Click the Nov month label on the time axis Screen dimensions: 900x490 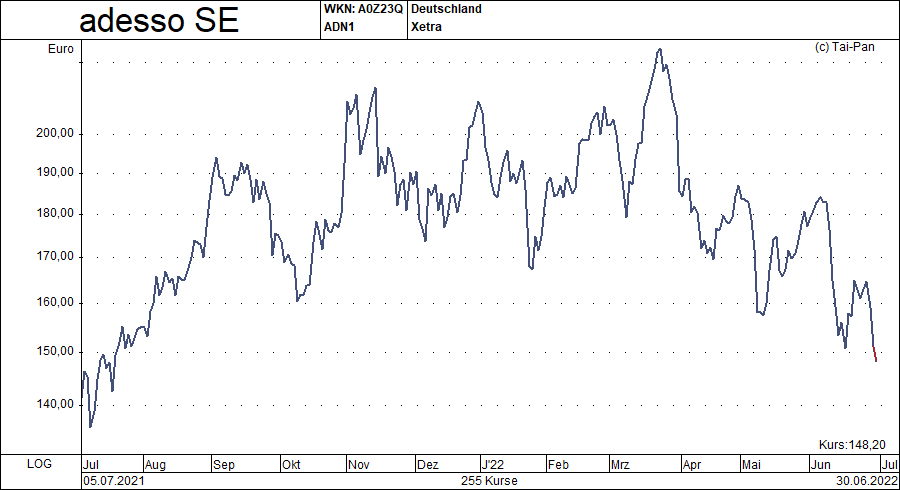[x=359, y=465]
